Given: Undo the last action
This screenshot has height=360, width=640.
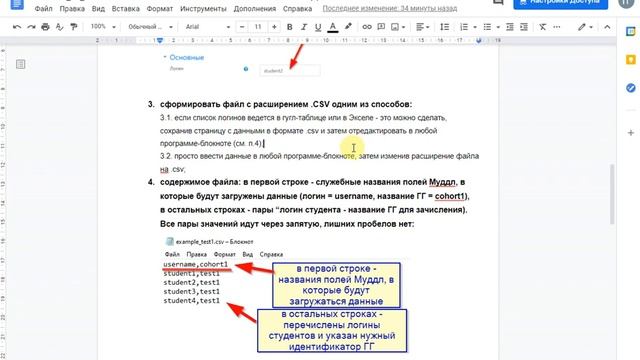Looking at the screenshot, I should (x=17, y=27).
